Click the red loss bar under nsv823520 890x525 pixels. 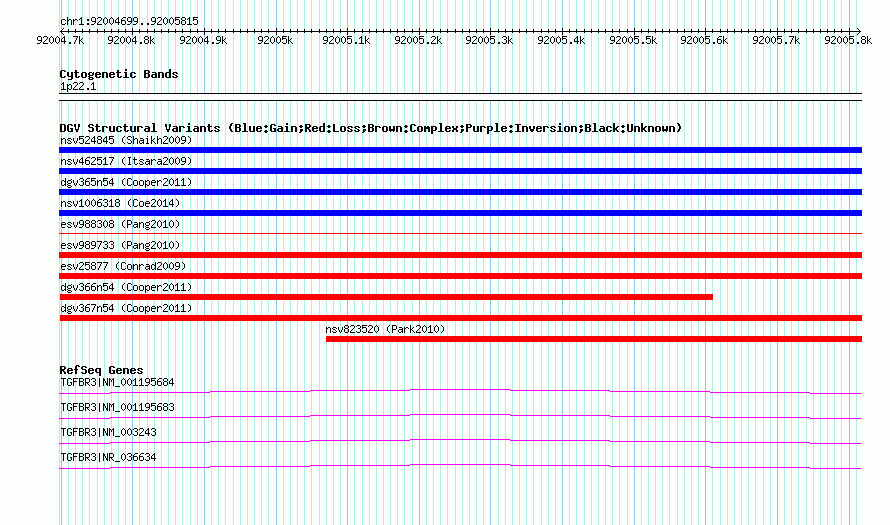(x=594, y=339)
